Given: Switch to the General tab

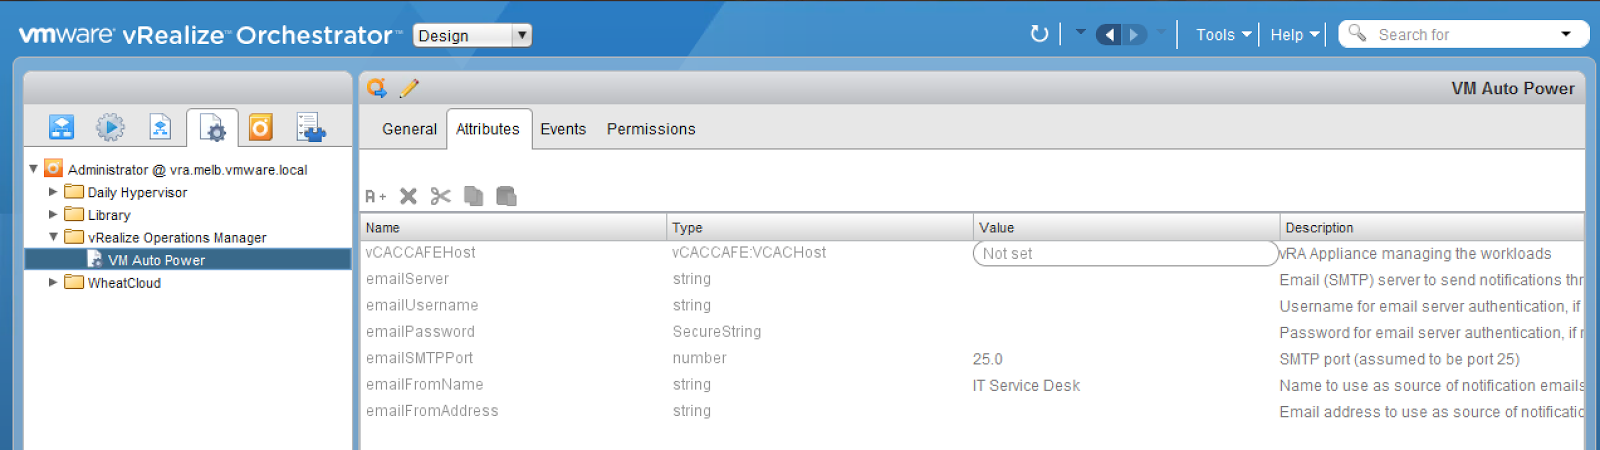Looking at the screenshot, I should pyautogui.click(x=409, y=129).
